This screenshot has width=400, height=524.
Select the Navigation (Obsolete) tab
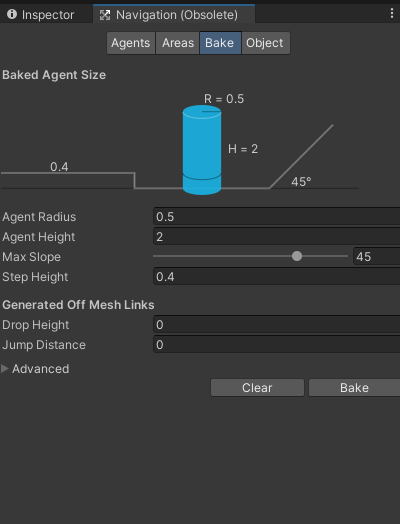coord(174,14)
